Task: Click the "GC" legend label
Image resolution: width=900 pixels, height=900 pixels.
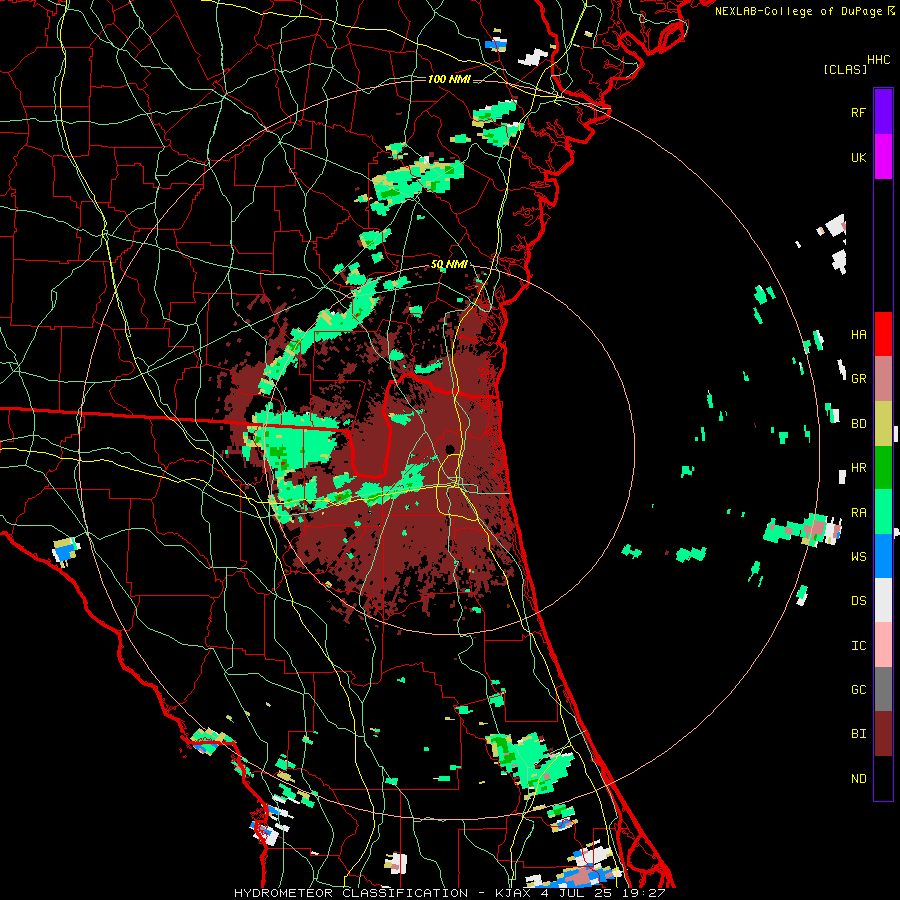Action: click(858, 690)
